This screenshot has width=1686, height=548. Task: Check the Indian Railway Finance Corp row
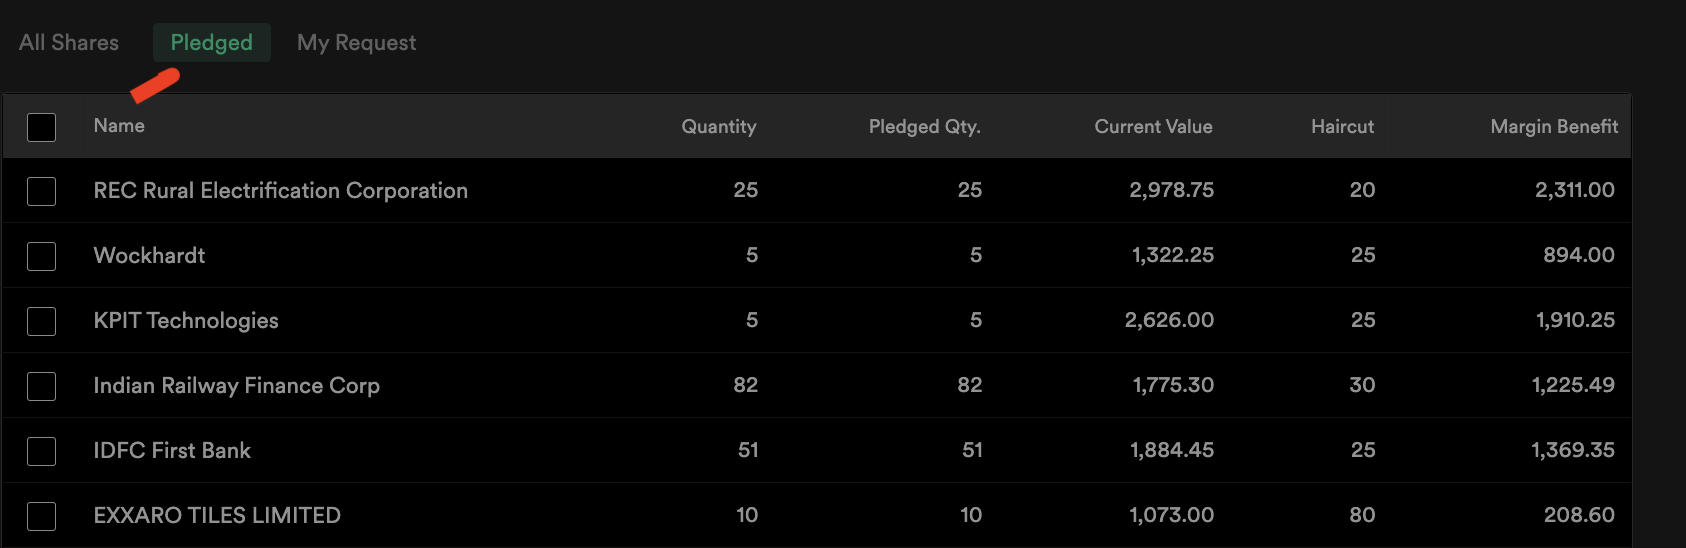pos(41,386)
